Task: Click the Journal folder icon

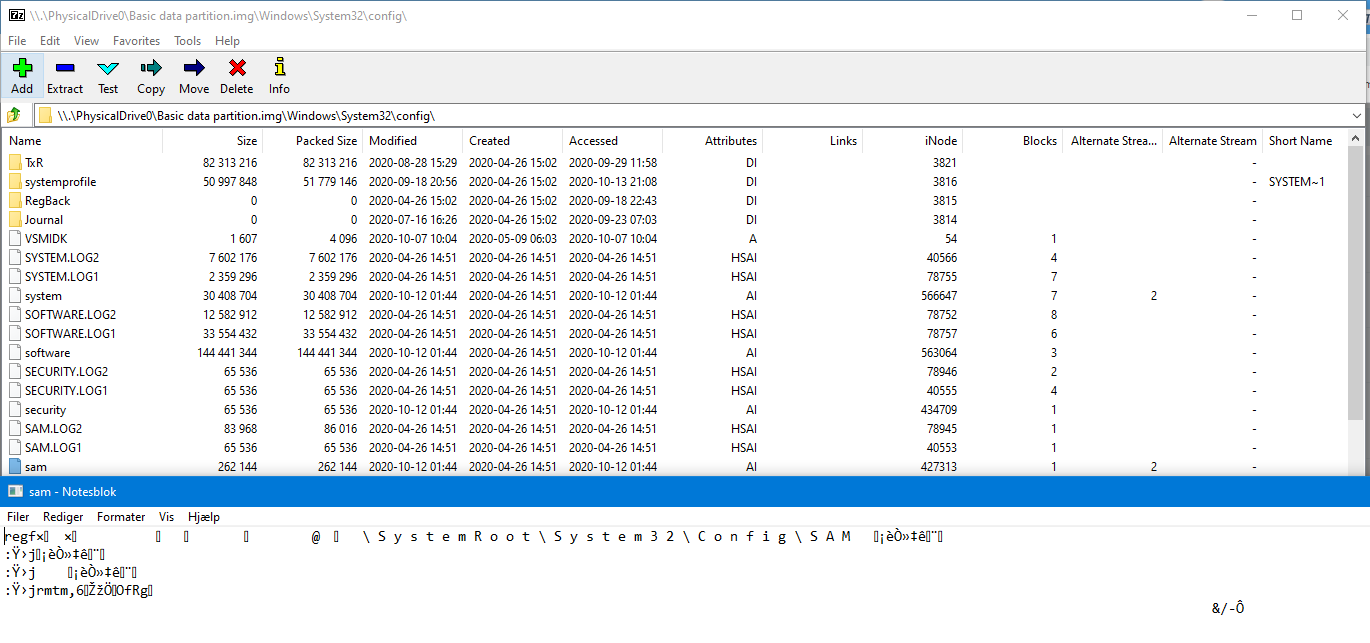Action: (15, 219)
